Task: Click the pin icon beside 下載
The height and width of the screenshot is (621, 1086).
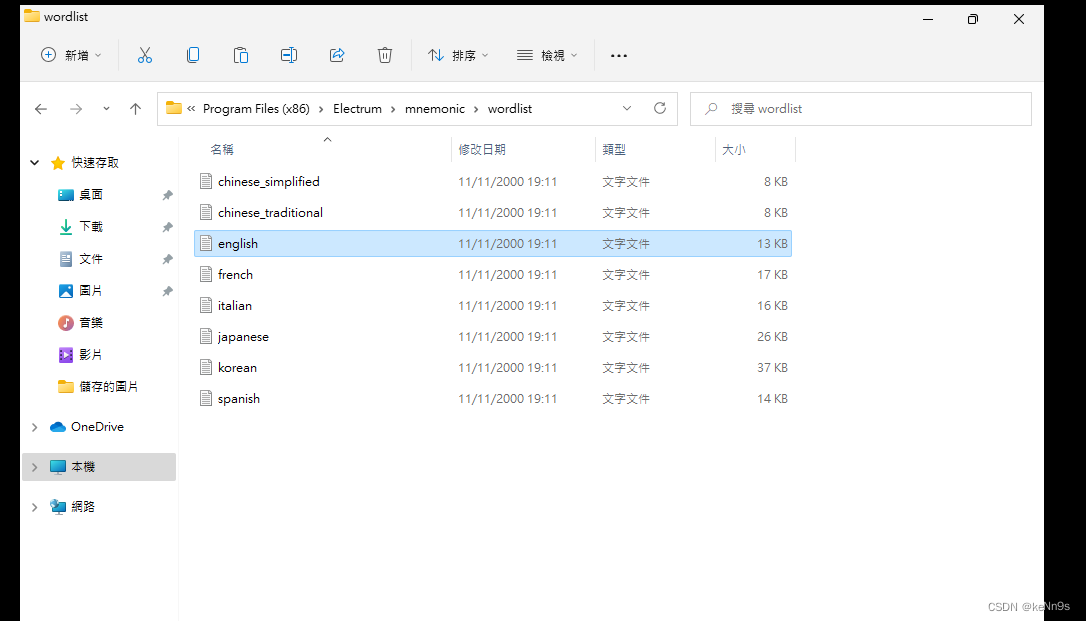Action: [168, 227]
